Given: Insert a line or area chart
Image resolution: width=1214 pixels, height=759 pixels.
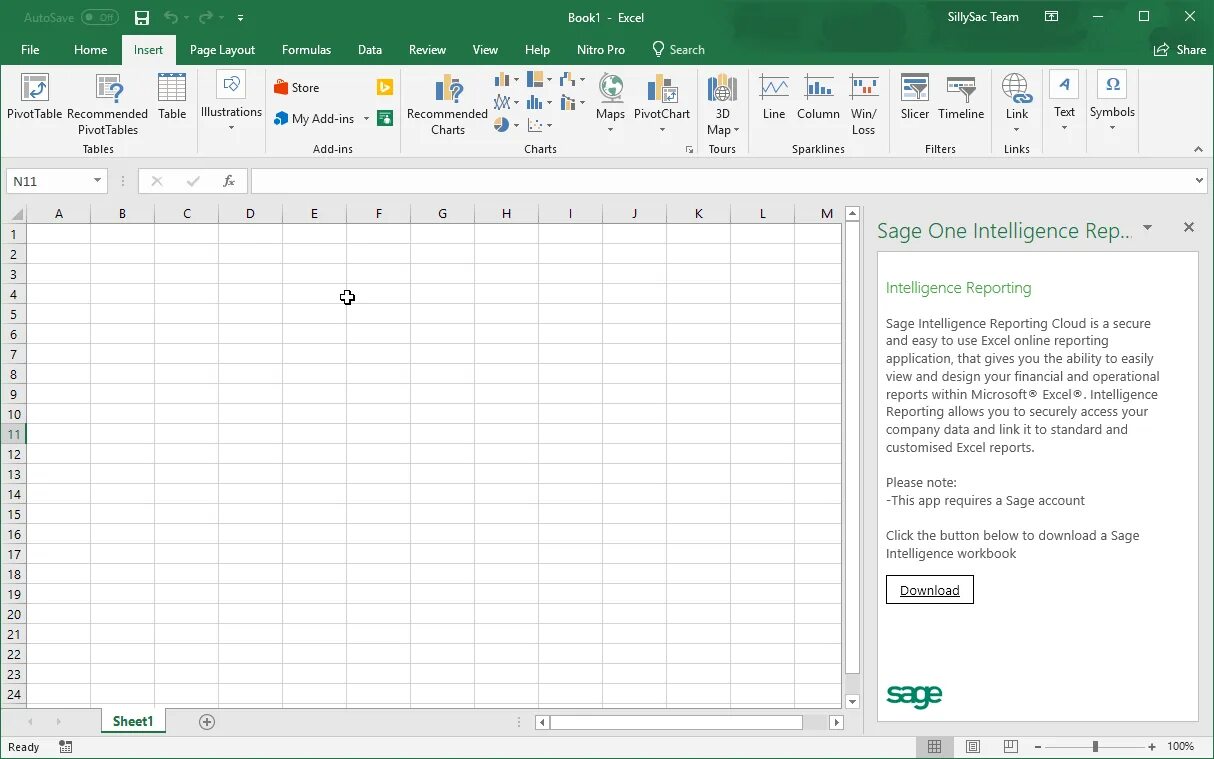Looking at the screenshot, I should point(506,102).
